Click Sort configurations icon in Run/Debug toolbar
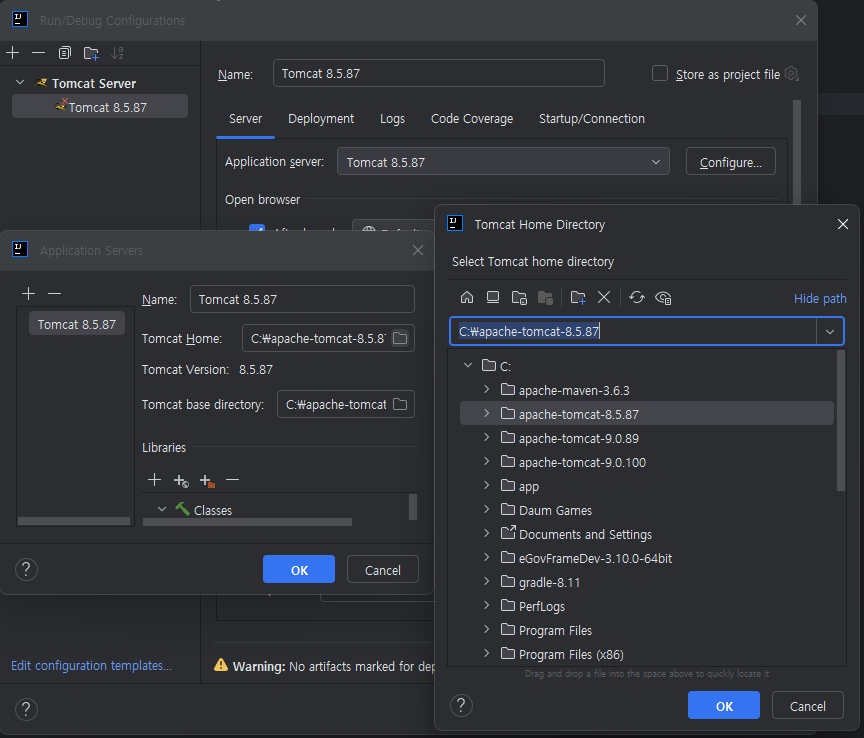Viewport: 864px width, 738px height. 117,53
